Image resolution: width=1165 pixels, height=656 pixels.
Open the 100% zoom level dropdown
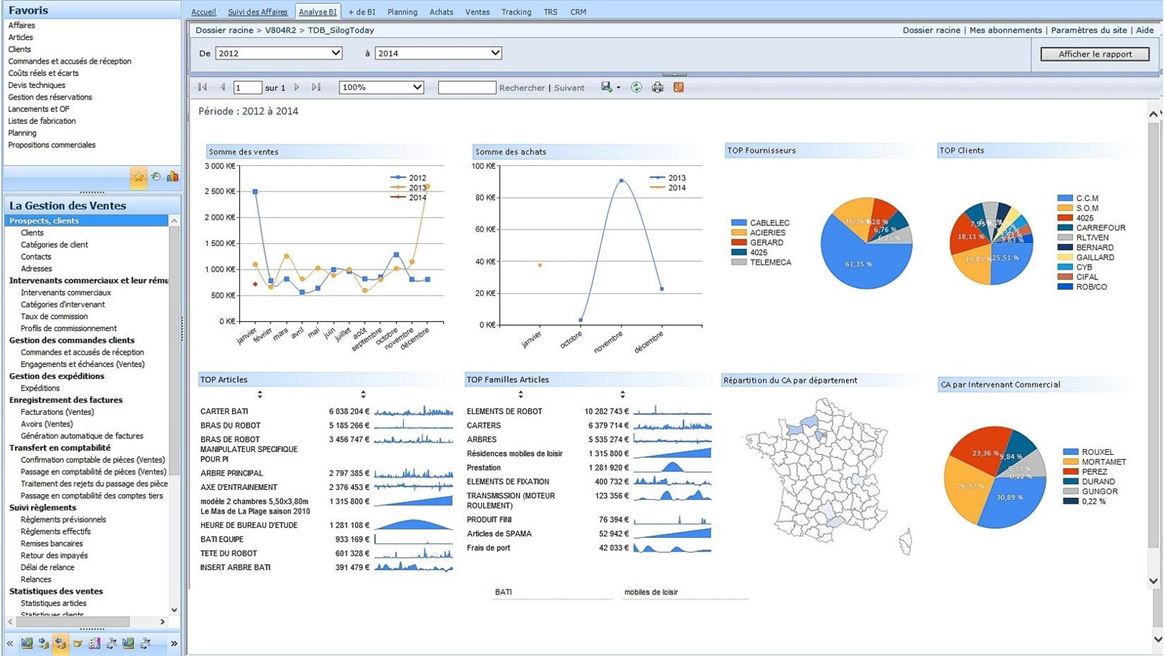pos(382,88)
